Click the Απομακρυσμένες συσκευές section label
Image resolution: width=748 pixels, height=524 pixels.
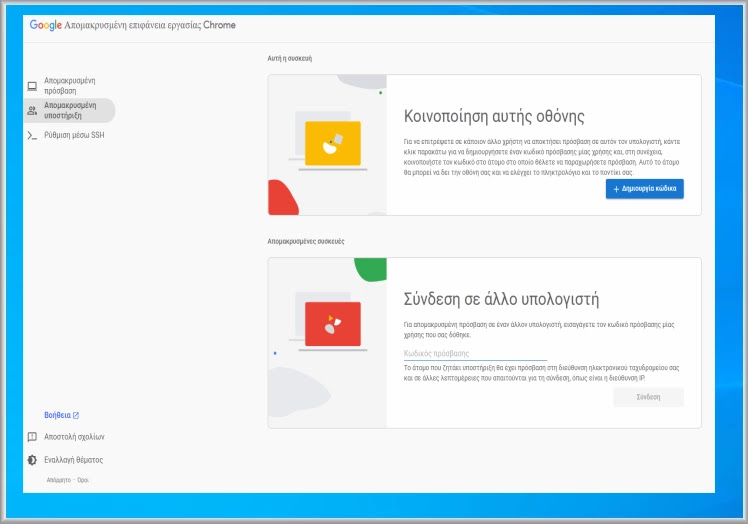coord(306,241)
